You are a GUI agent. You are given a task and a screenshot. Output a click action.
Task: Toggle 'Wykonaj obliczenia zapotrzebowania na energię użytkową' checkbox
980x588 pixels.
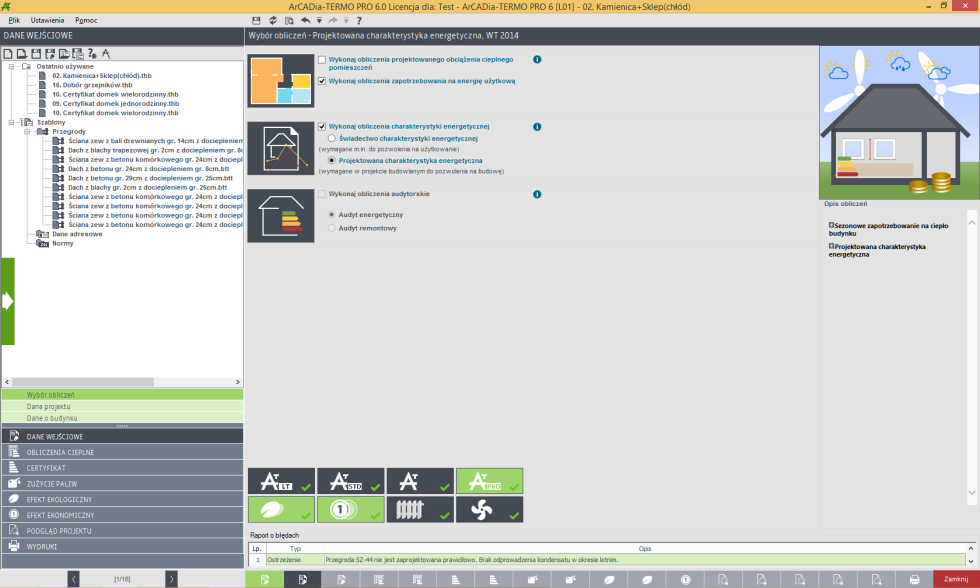tap(322, 81)
